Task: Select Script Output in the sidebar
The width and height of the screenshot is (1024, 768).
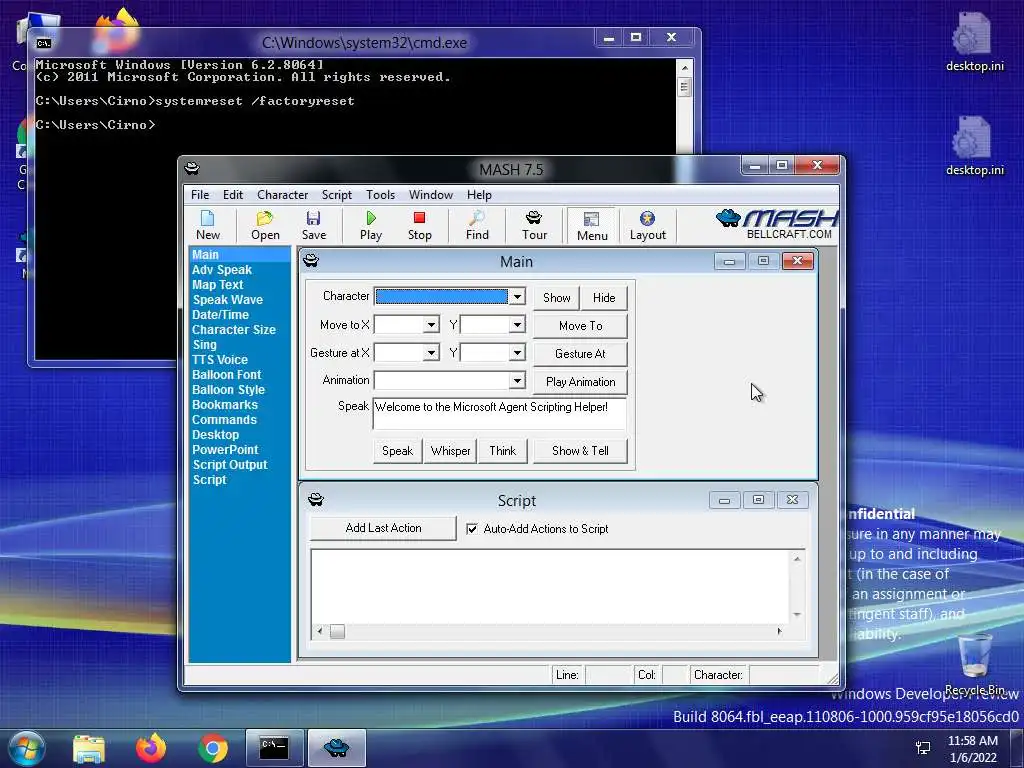Action: pos(230,465)
